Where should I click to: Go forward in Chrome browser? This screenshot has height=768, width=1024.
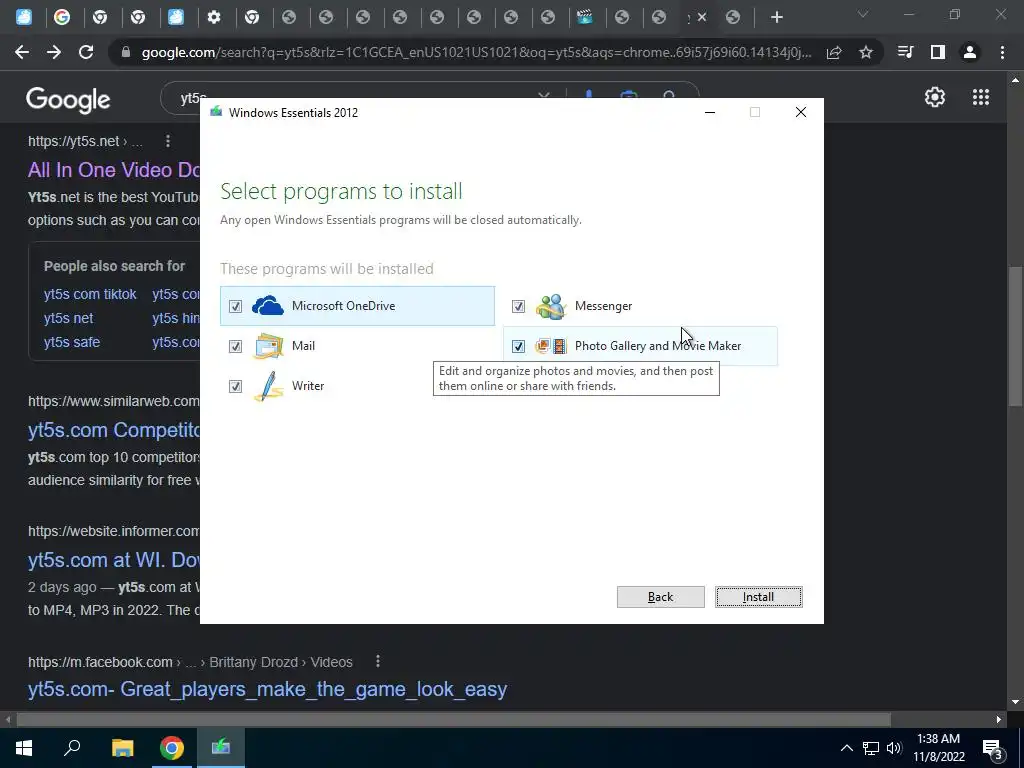click(54, 52)
